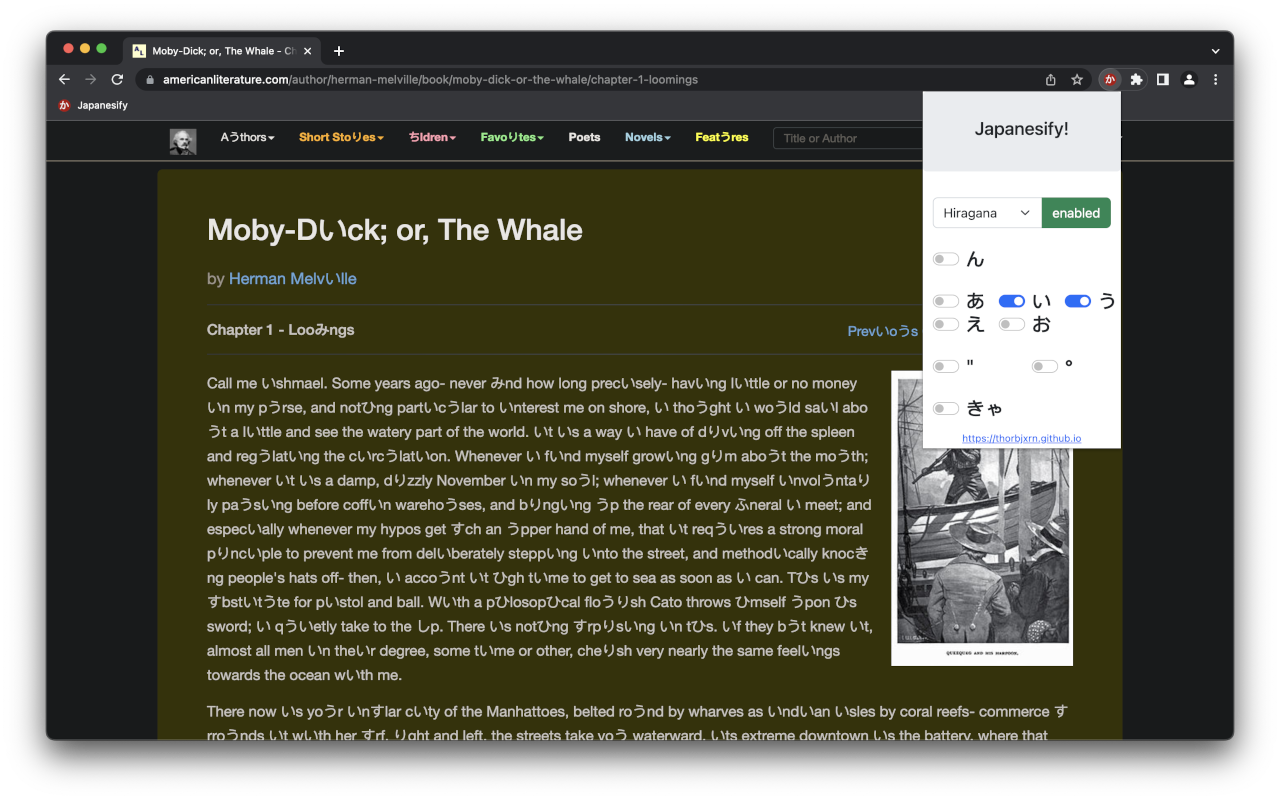Bookmark this page with the star icon
This screenshot has height=800, width=1280.
[x=1077, y=80]
